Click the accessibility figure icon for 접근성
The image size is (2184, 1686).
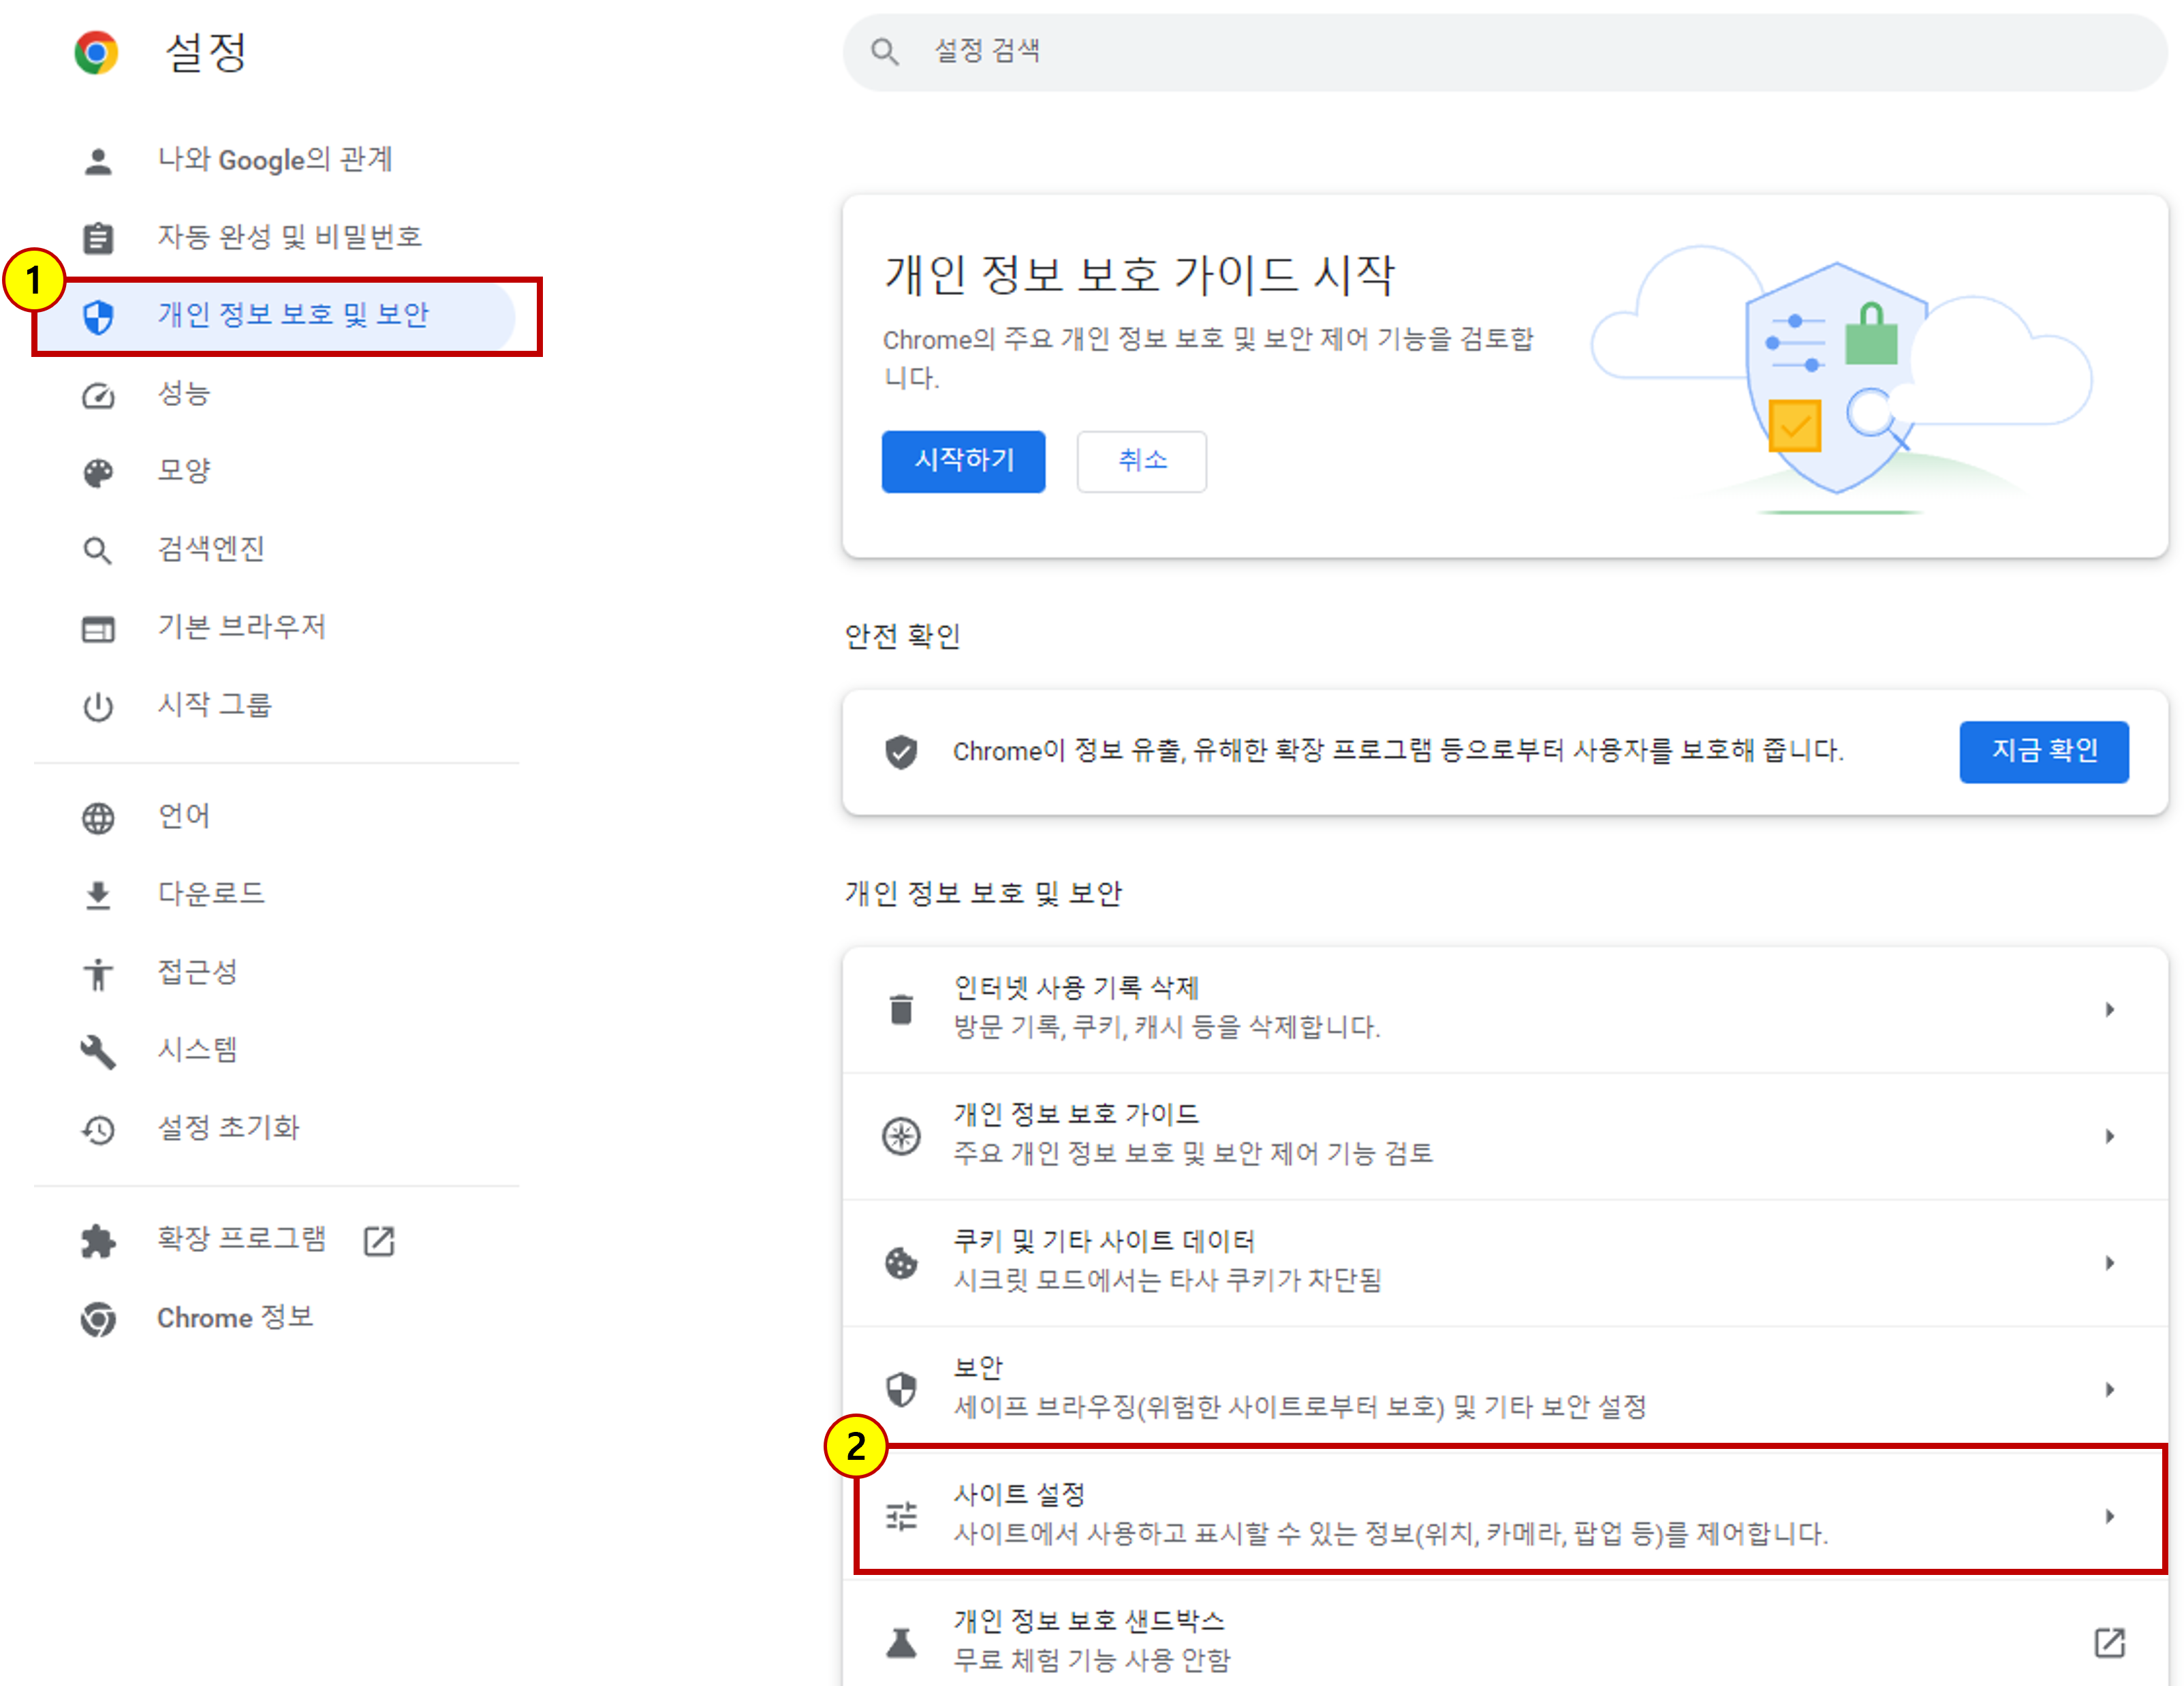[x=98, y=973]
